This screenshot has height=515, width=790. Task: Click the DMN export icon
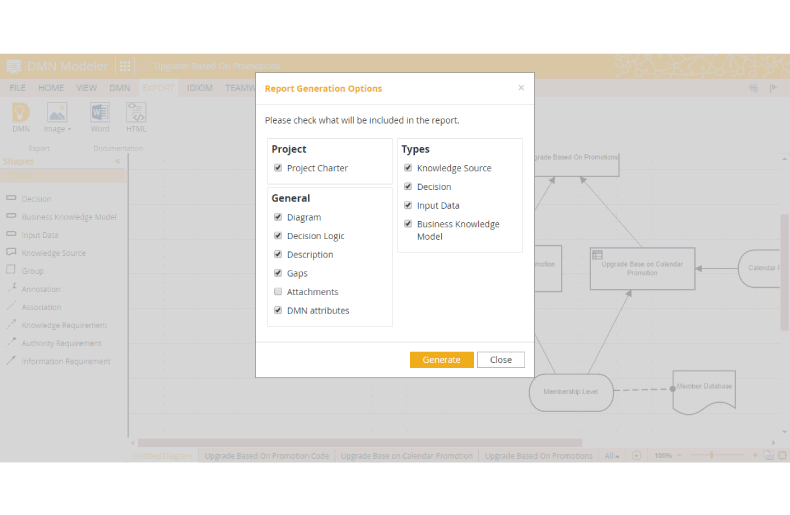pos(20,113)
